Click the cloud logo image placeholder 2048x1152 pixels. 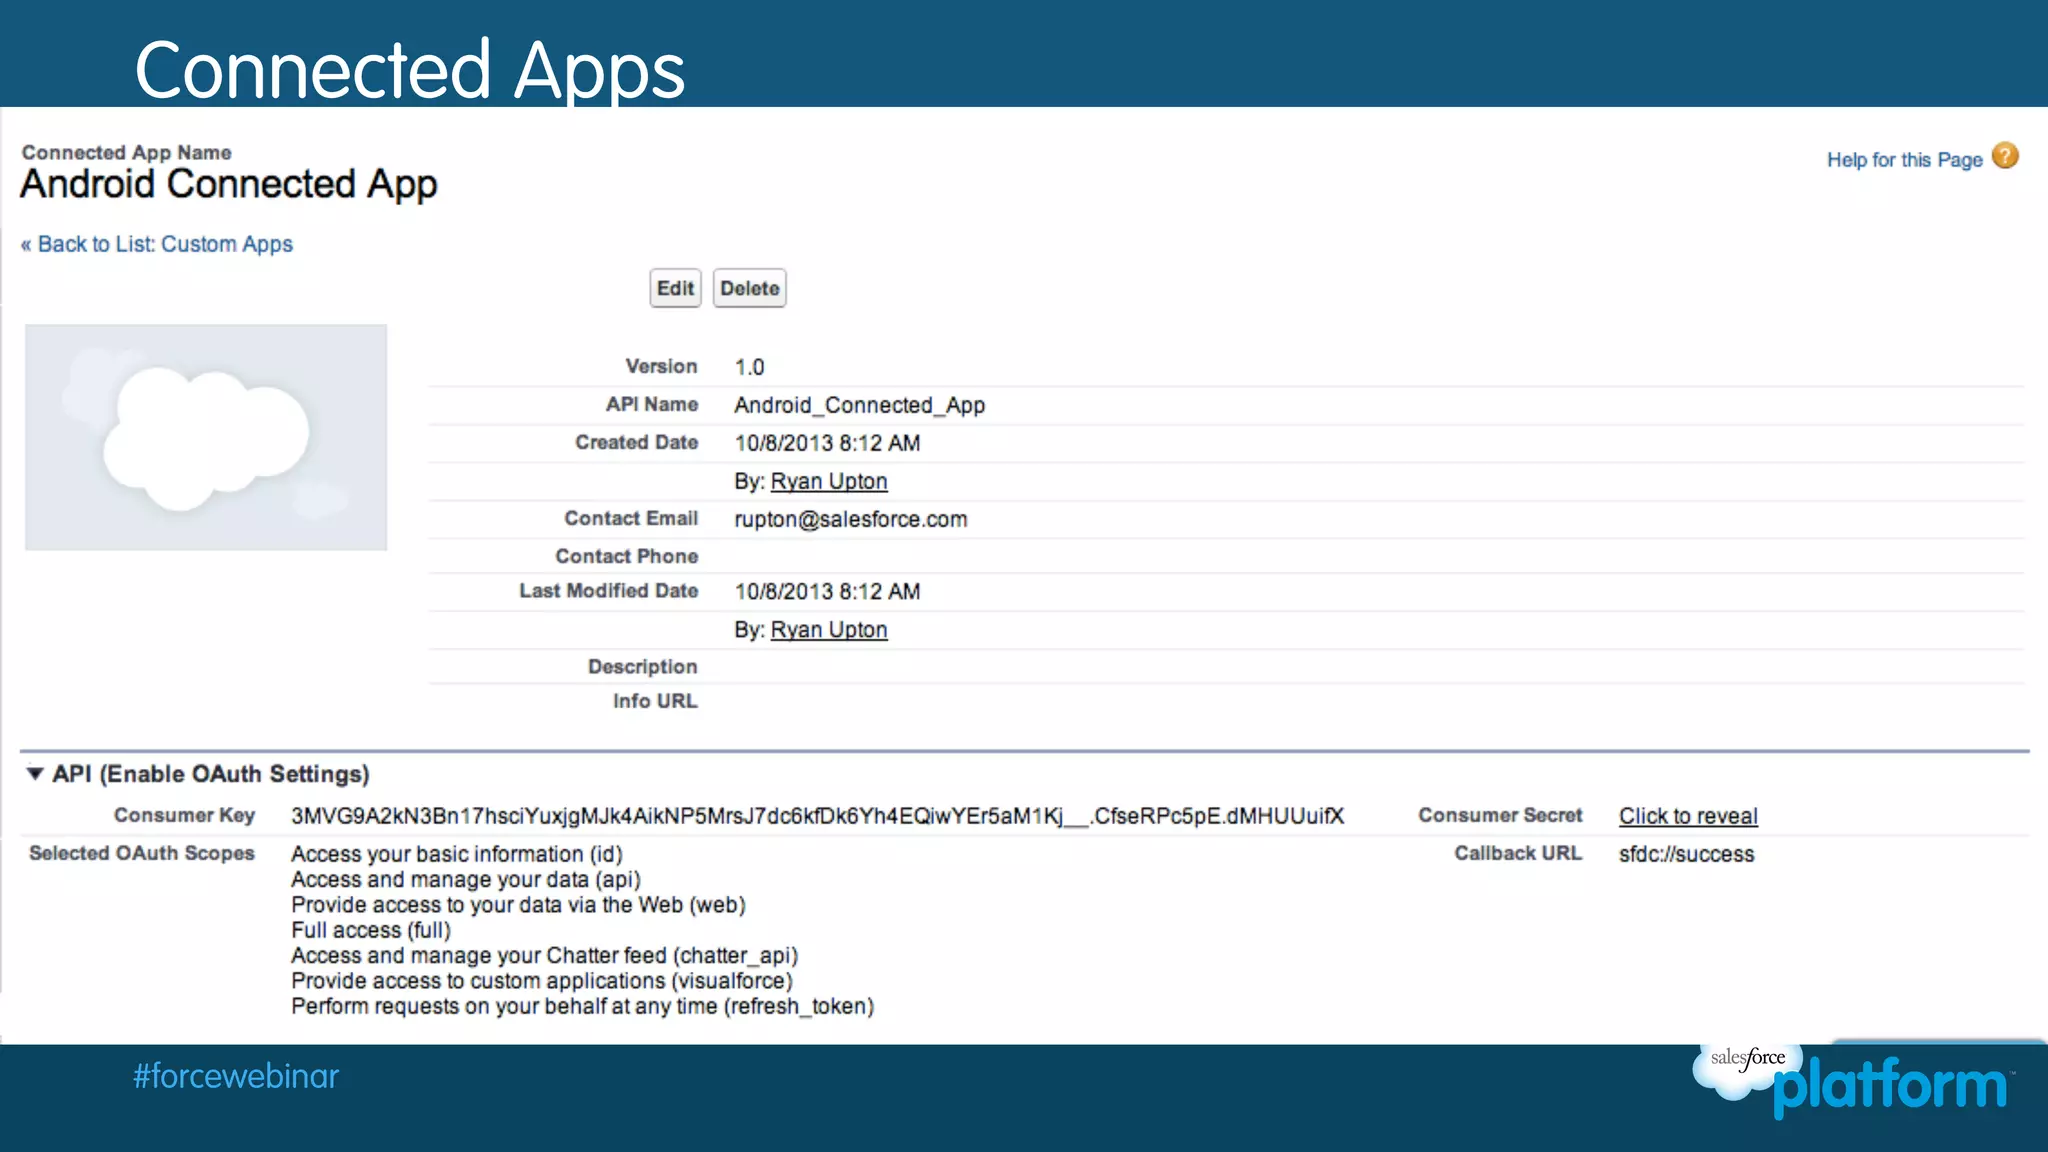206,437
